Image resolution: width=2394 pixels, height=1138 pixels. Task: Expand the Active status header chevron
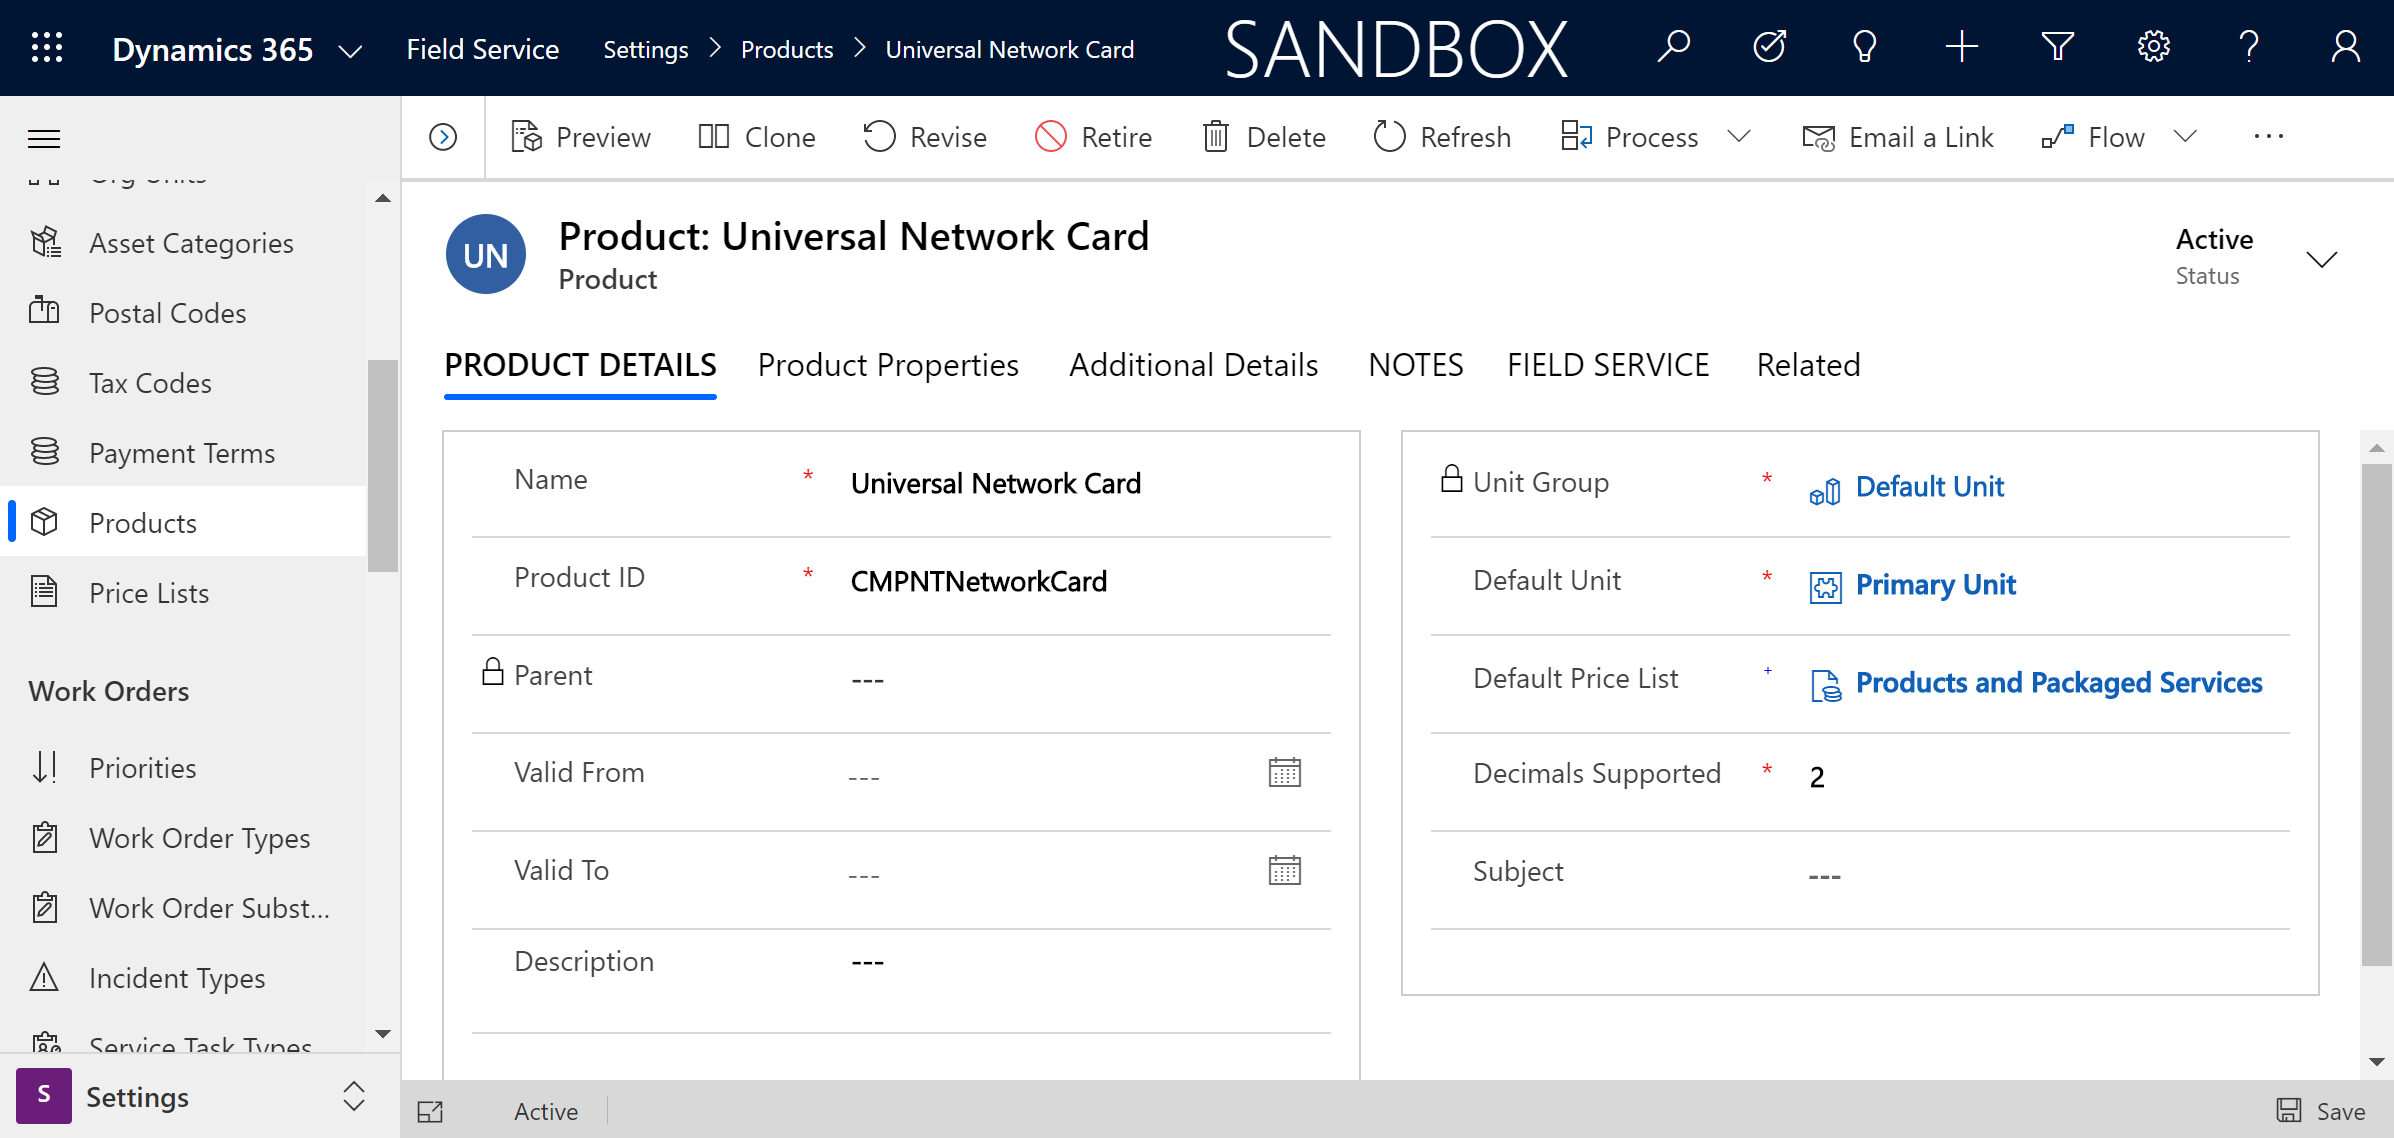tap(2321, 259)
